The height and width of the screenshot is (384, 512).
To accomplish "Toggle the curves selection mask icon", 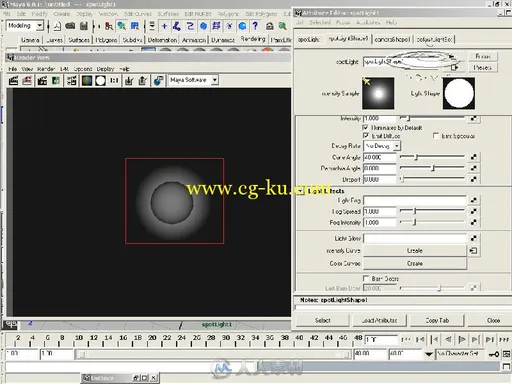I will point(190,26).
